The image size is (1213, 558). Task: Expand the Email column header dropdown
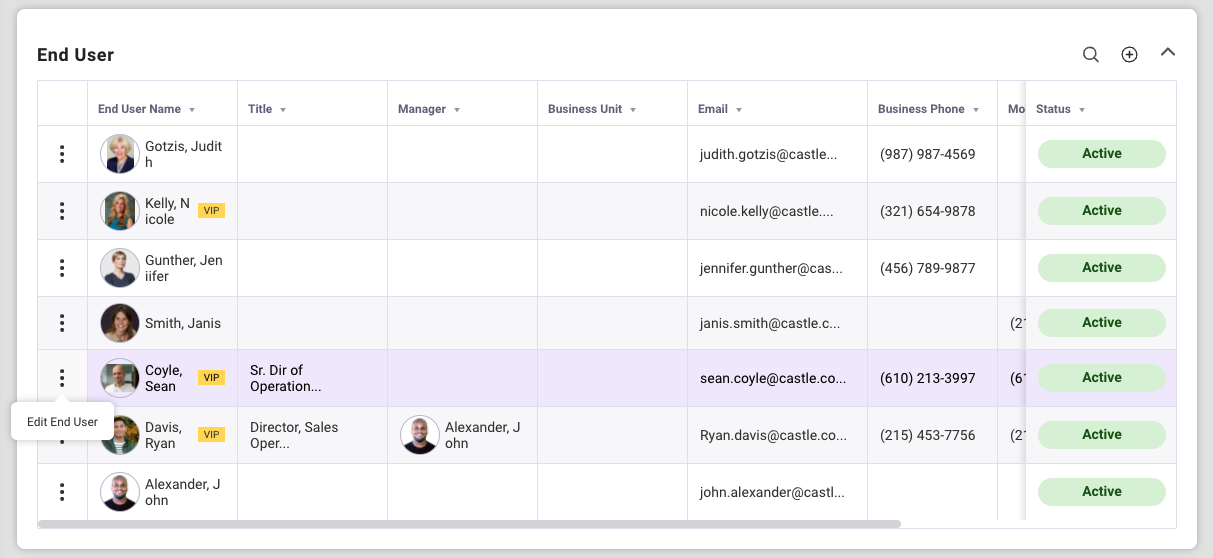tap(739, 110)
